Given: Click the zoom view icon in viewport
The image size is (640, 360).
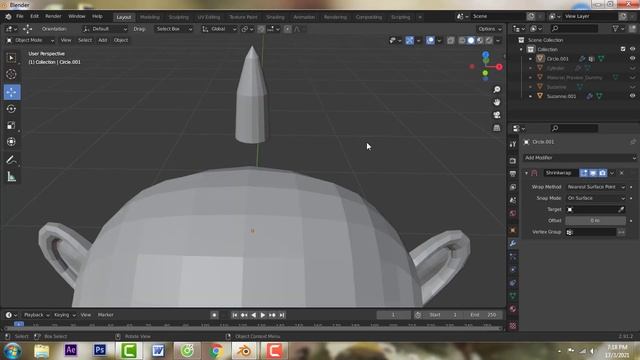Looking at the screenshot, I should [497, 89].
